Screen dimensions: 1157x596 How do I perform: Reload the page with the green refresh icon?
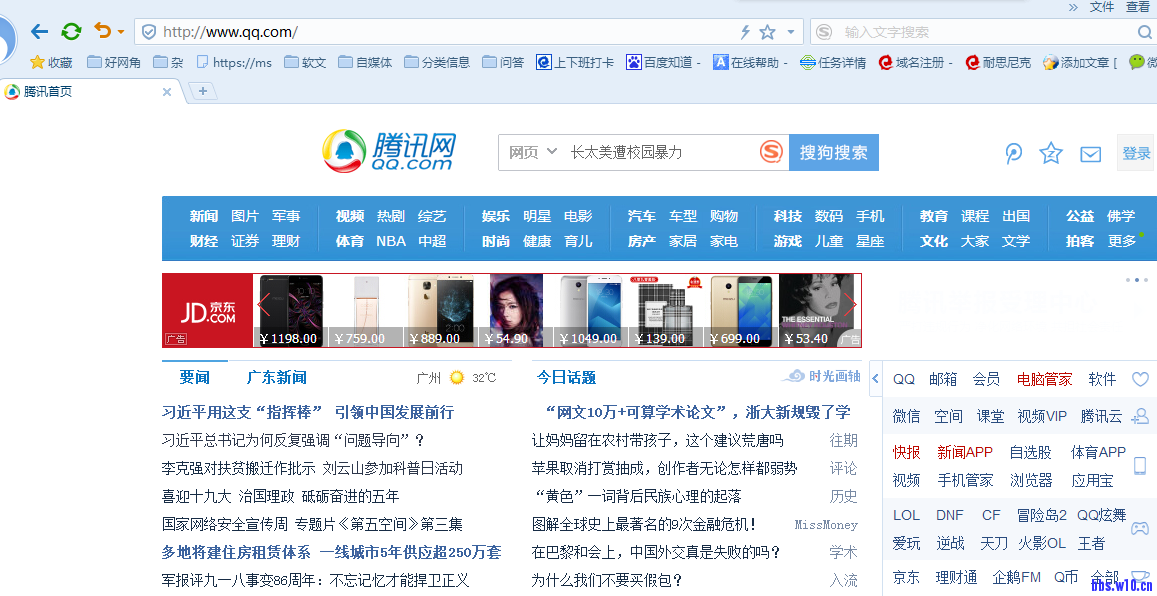(71, 31)
